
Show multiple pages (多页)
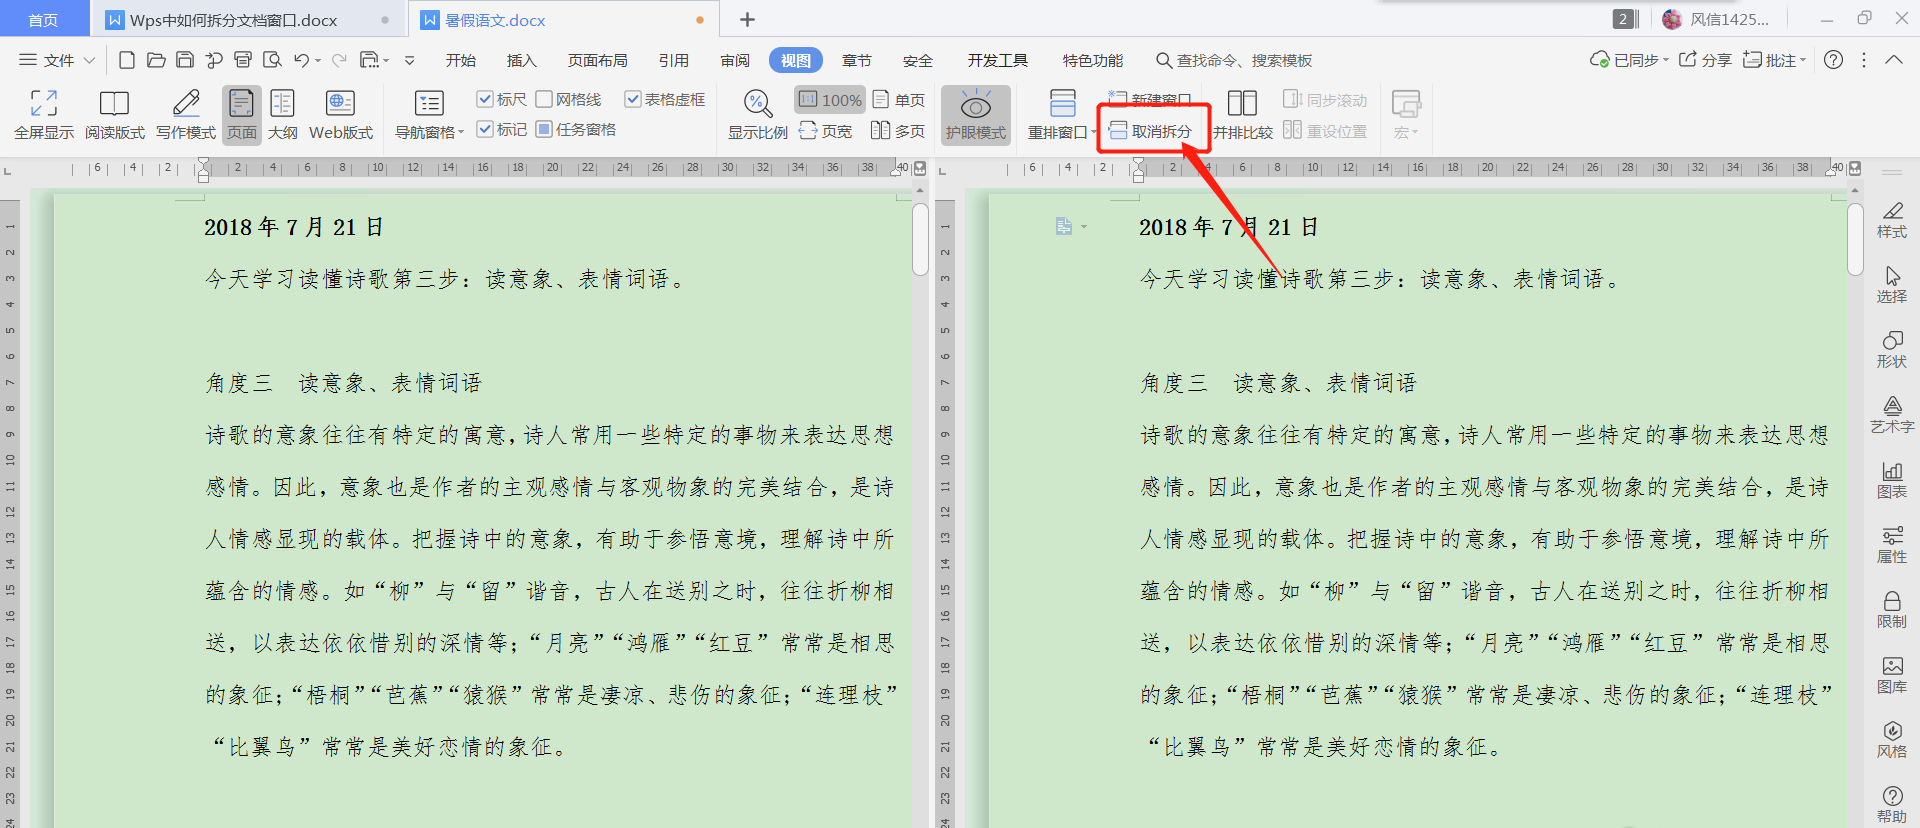click(x=898, y=131)
